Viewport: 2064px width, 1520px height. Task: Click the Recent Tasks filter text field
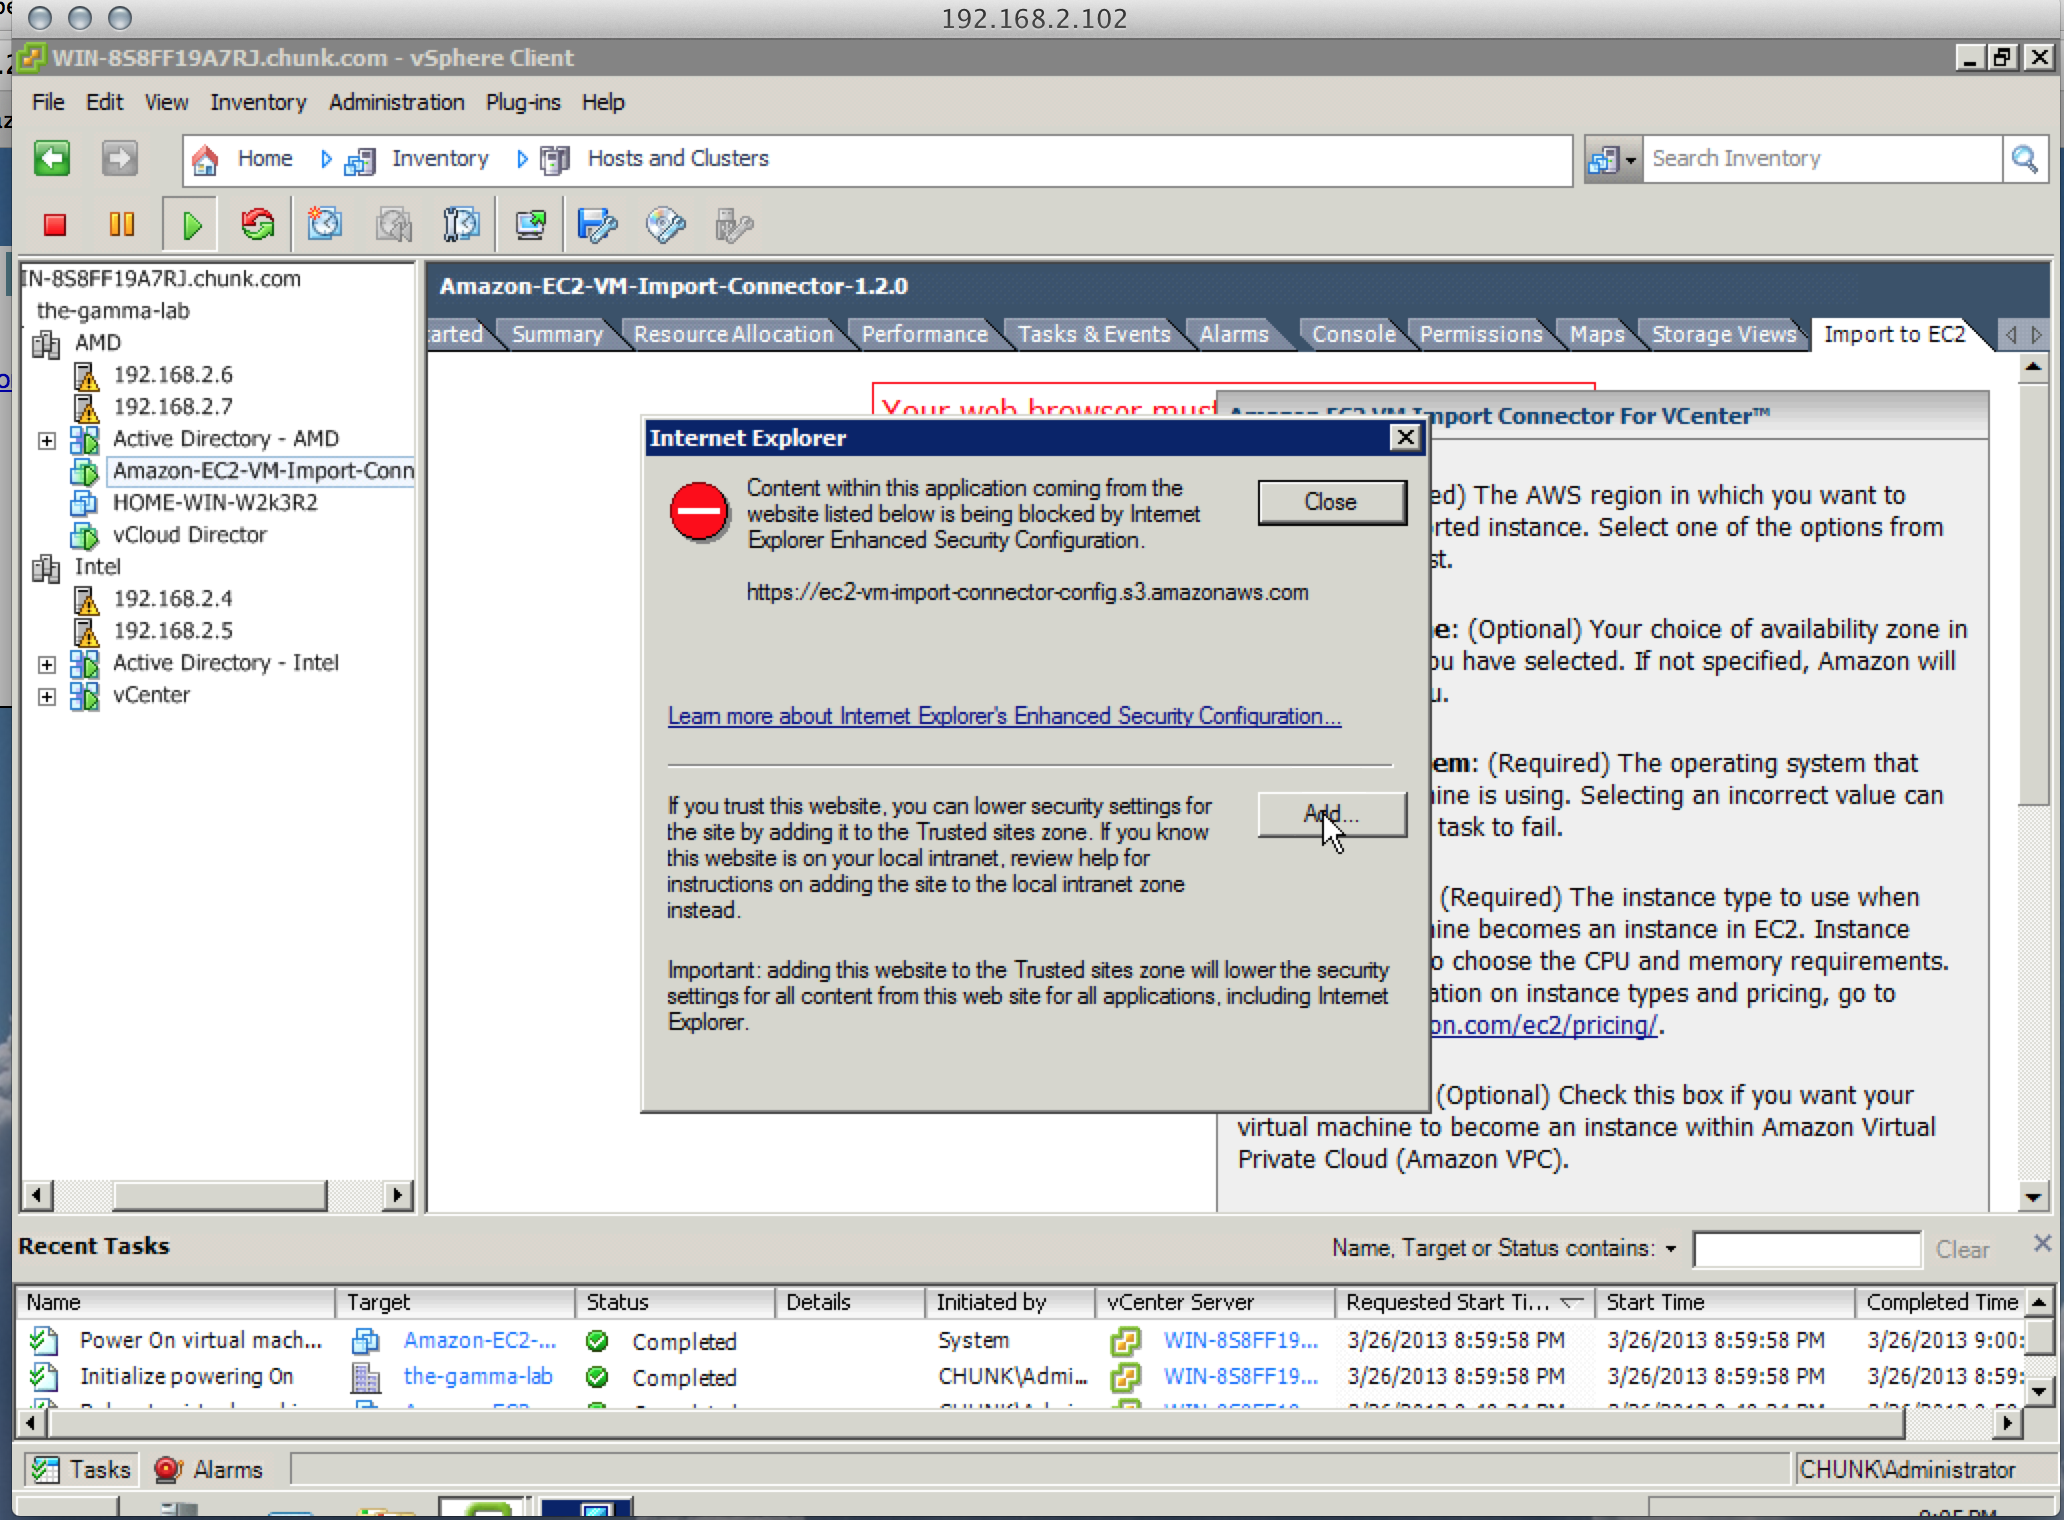click(x=1806, y=1249)
